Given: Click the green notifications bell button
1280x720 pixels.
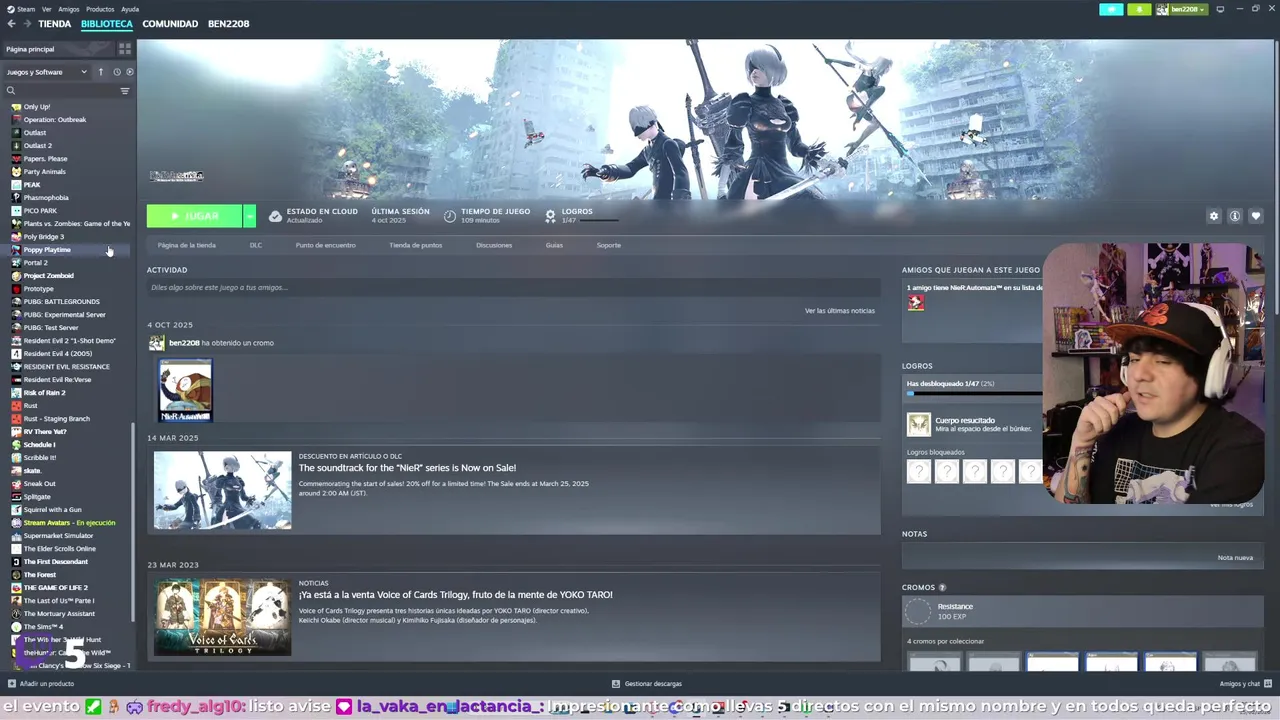Looking at the screenshot, I should tap(1139, 9).
